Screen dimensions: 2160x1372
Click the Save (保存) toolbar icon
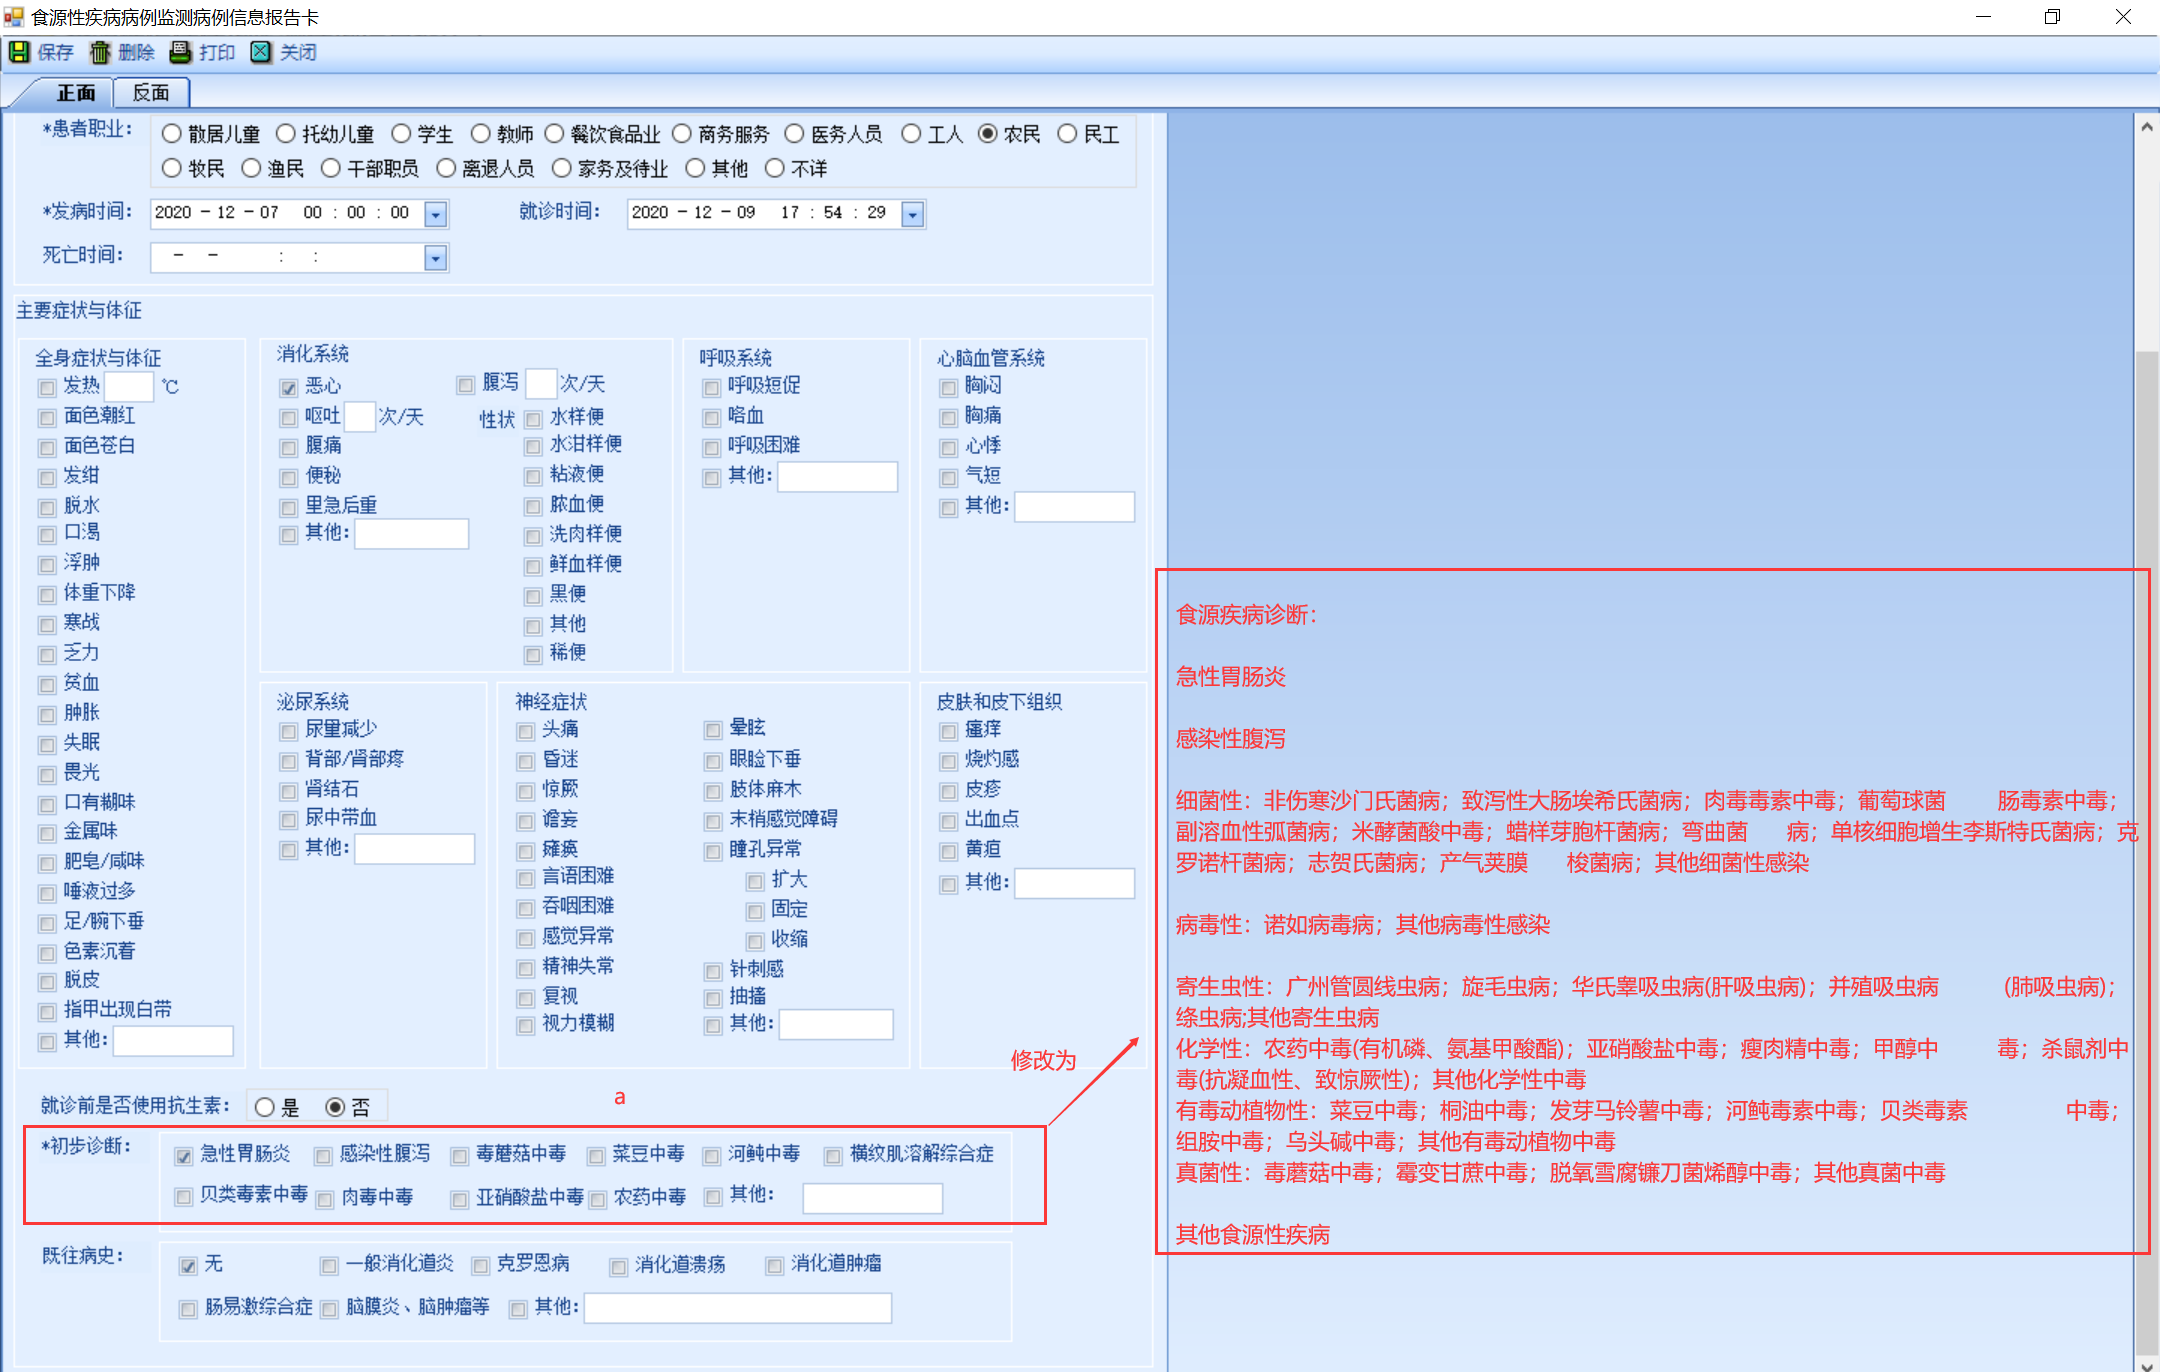point(19,52)
